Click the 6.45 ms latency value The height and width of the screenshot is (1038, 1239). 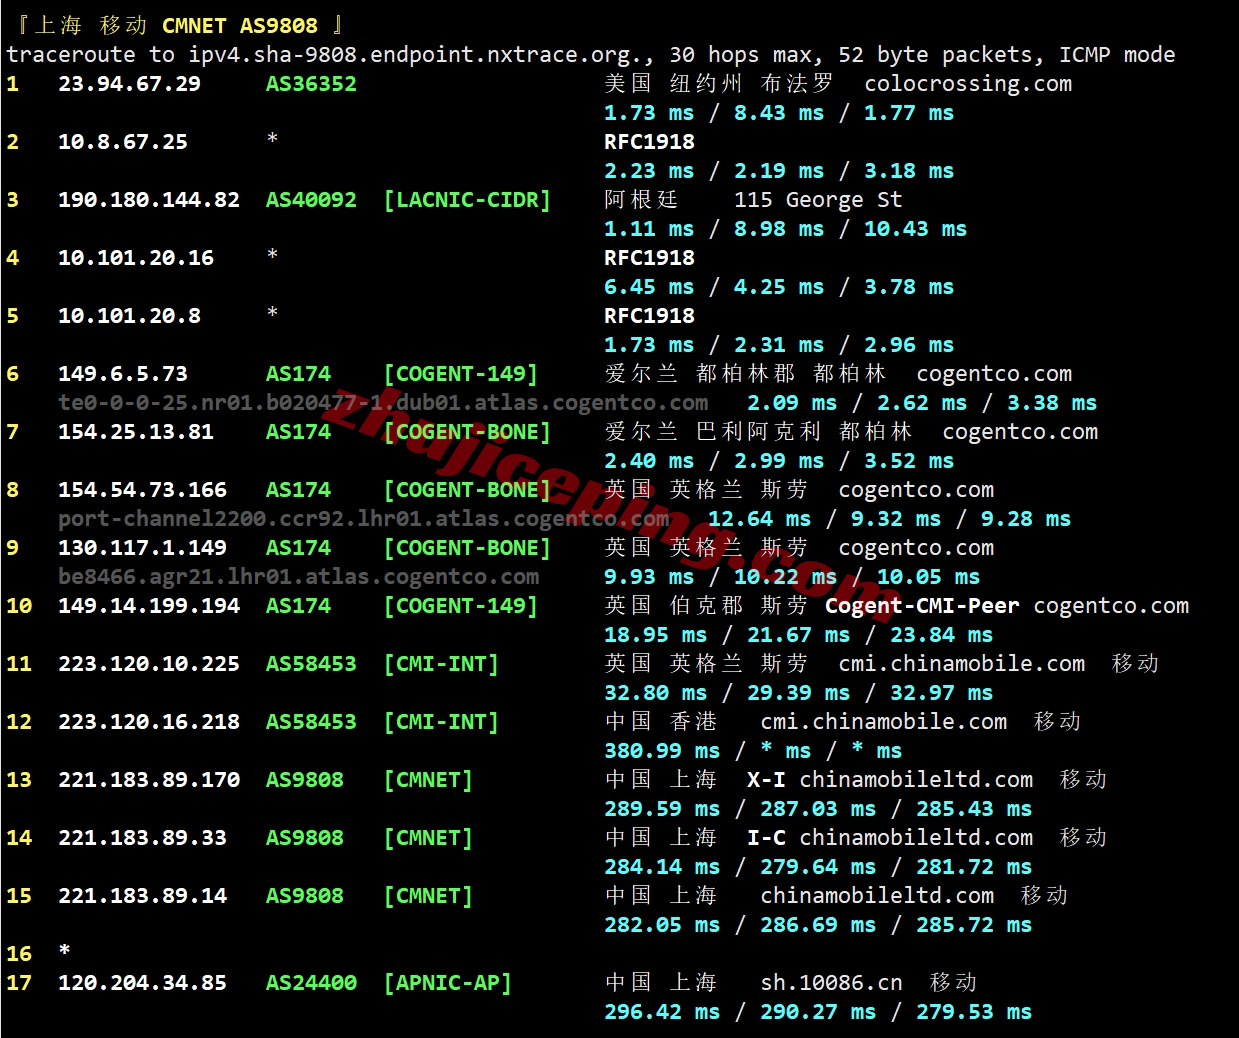pyautogui.click(x=649, y=287)
